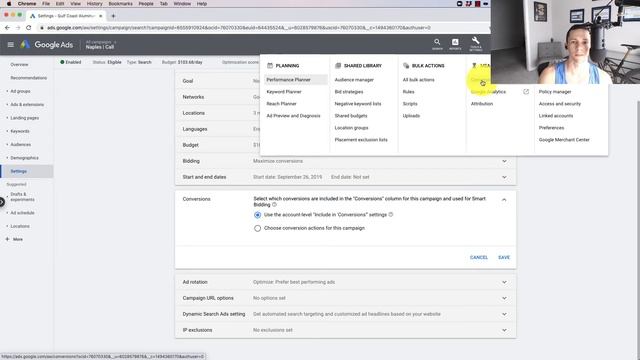Click help icon next to Smart Bidding

pos(274,204)
